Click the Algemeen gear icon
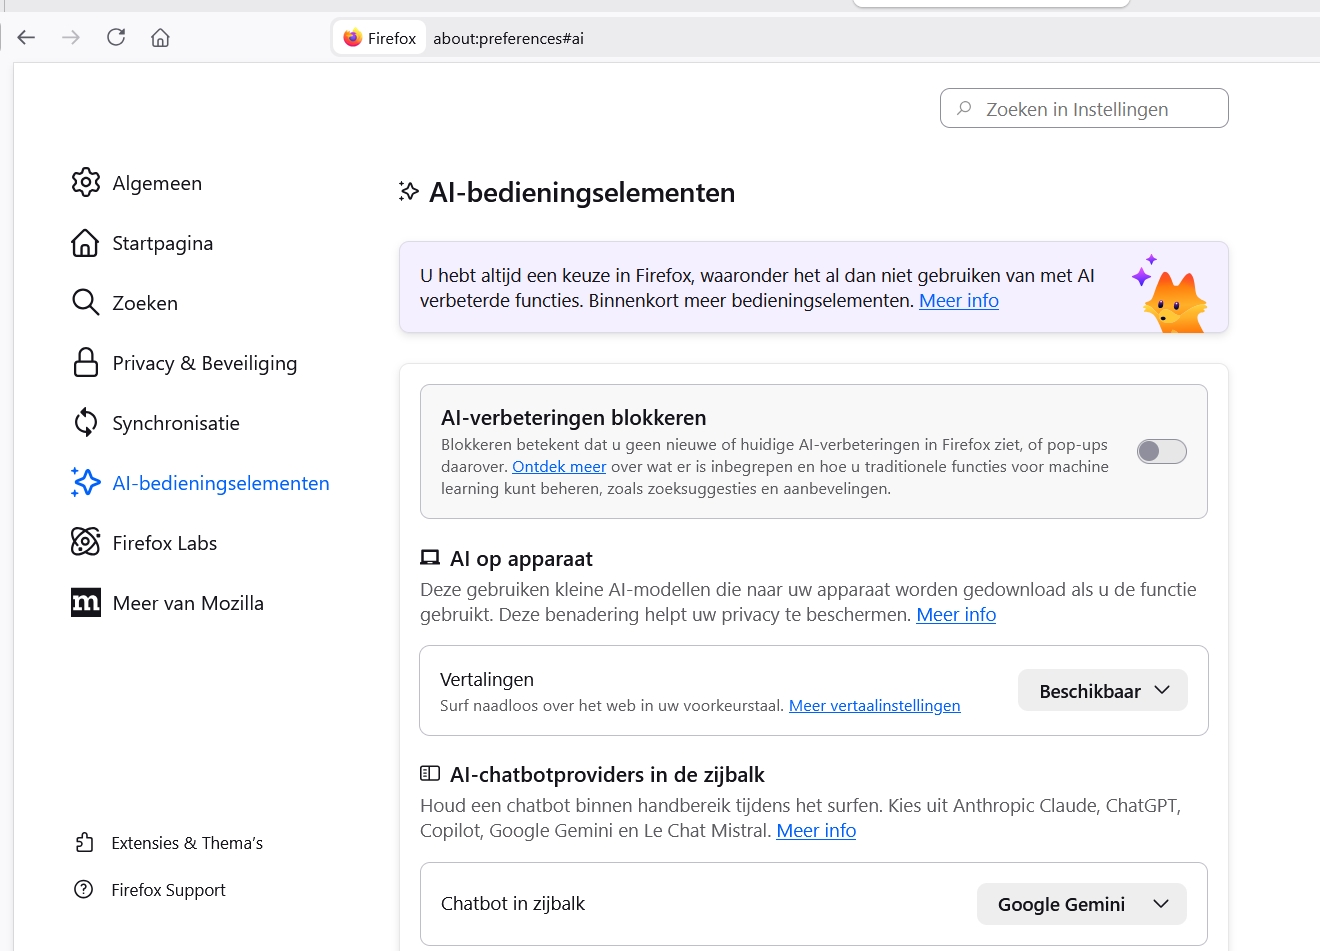The image size is (1320, 951). [86, 183]
